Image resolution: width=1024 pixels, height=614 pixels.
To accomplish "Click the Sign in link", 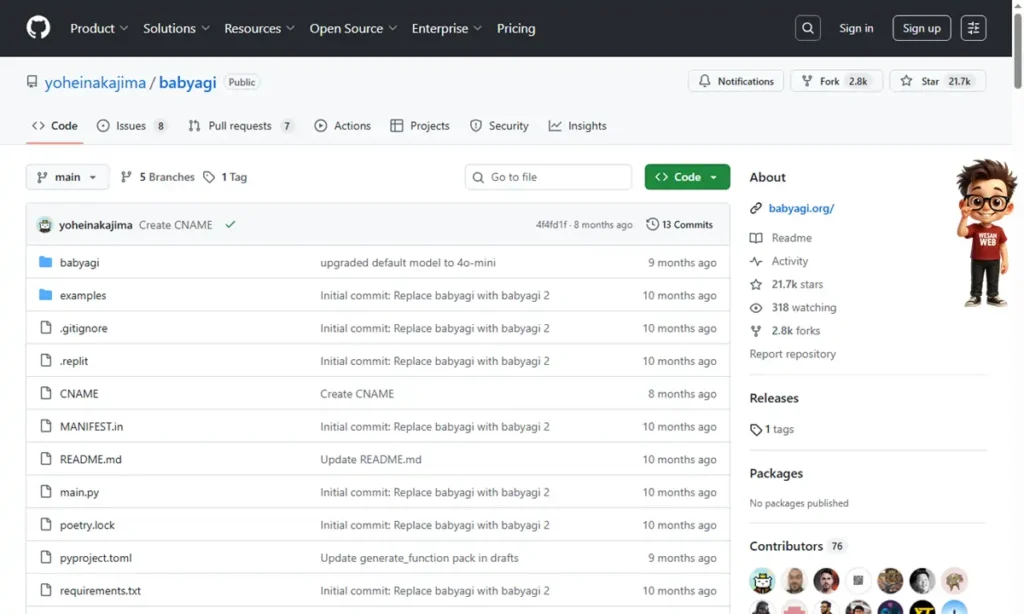I will click(856, 28).
